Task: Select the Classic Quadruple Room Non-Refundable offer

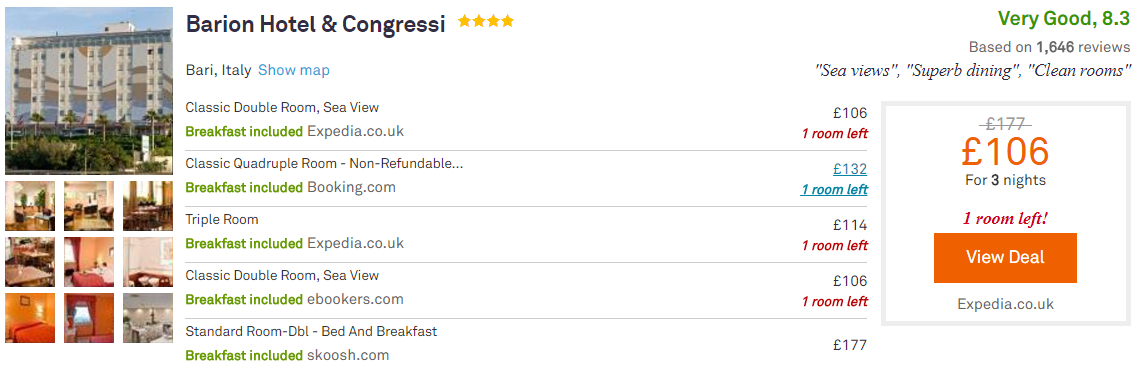Action: point(526,179)
